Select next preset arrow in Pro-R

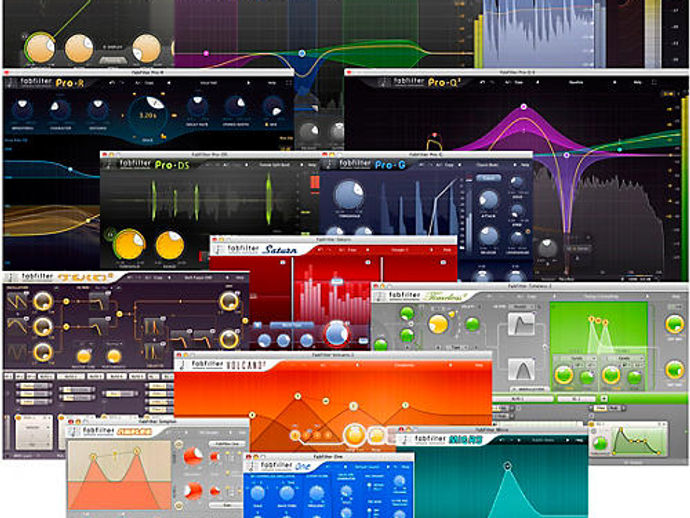[249, 83]
